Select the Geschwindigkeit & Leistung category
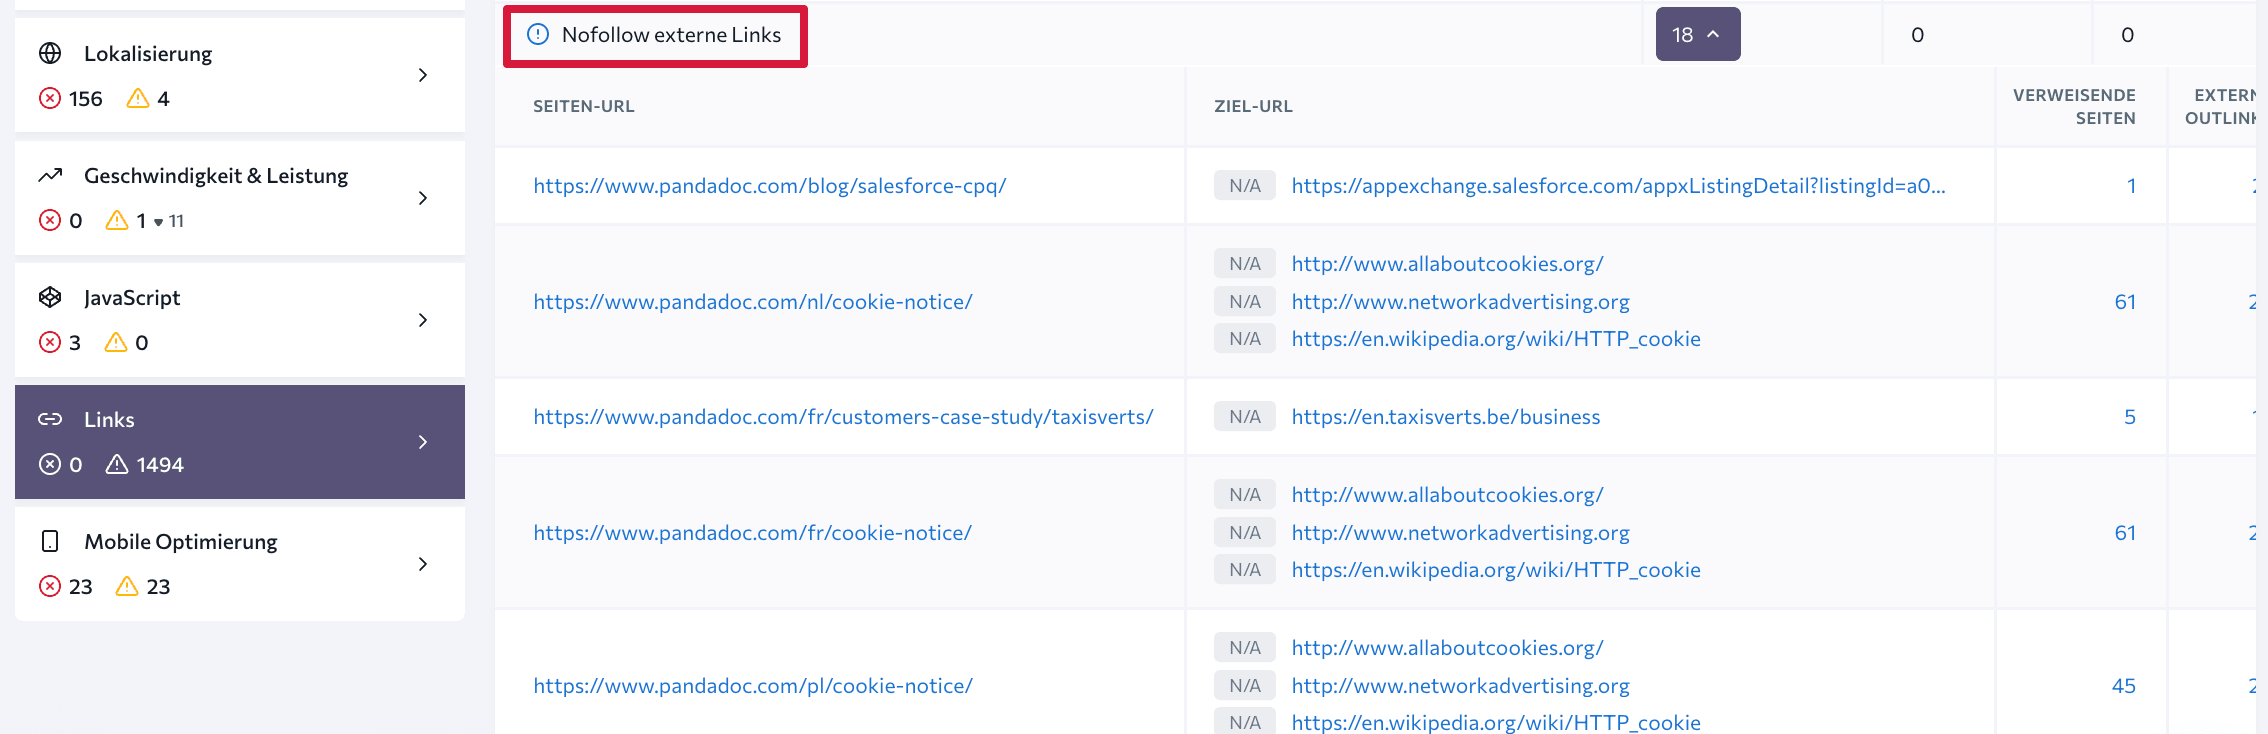 [x=240, y=198]
